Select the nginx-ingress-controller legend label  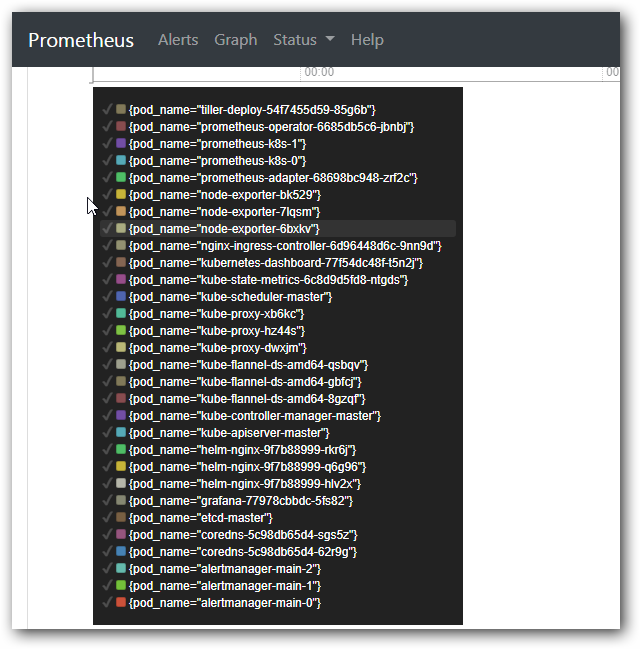285,245
